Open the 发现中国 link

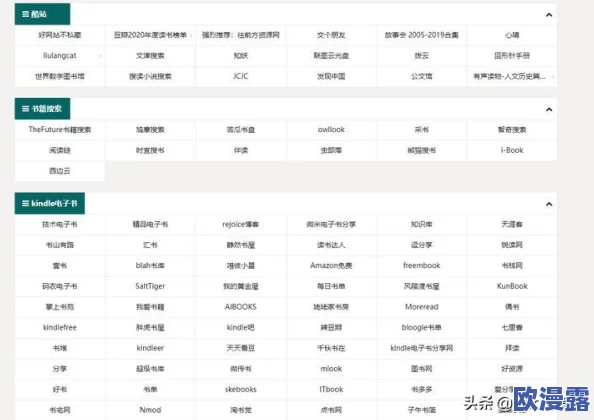pos(331,76)
